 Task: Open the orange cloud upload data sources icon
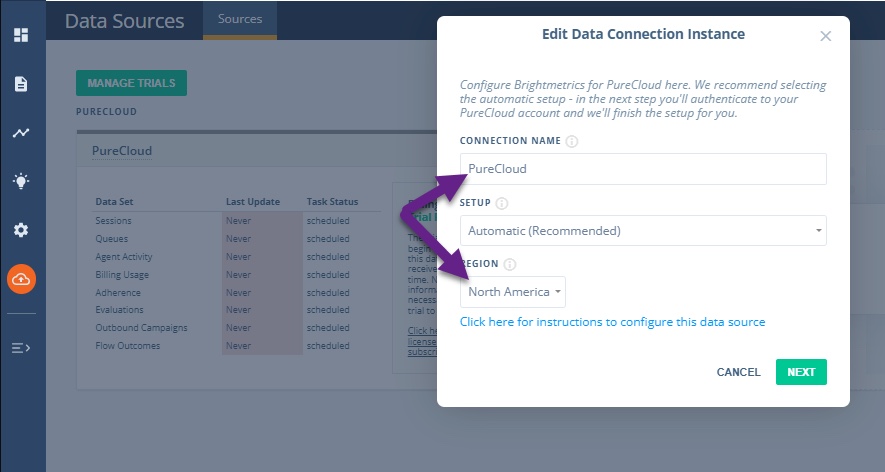[x=21, y=279]
